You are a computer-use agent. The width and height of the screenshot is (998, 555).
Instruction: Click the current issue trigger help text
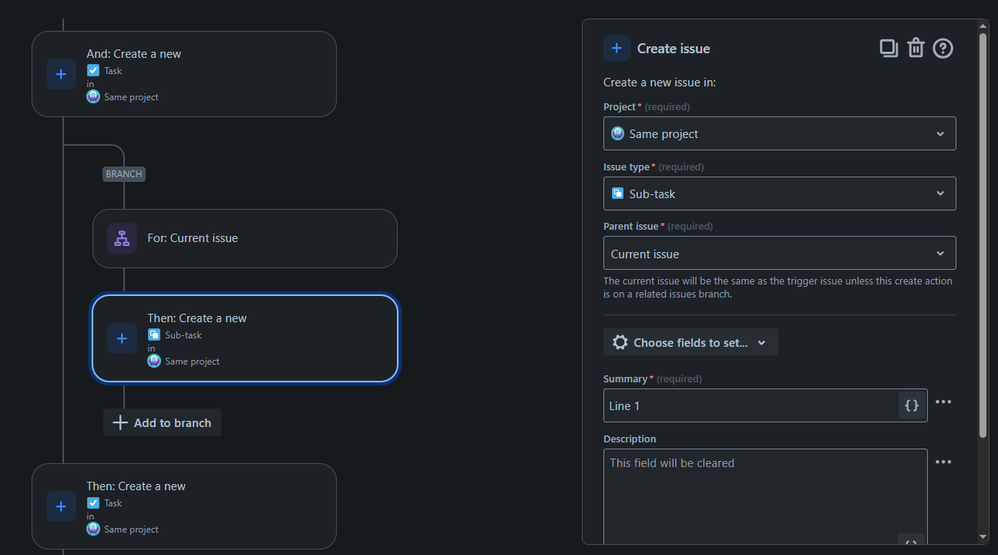click(x=778, y=287)
